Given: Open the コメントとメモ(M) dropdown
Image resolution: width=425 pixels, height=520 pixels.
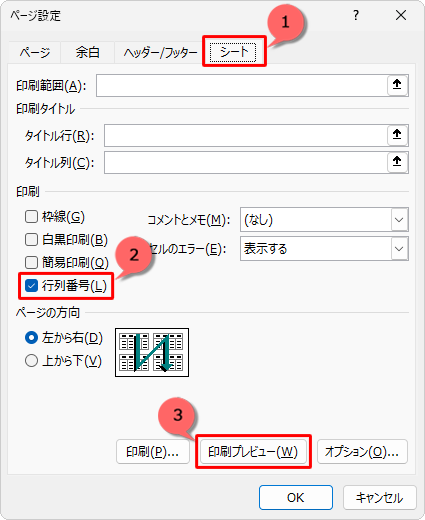Looking at the screenshot, I should pos(324,220).
